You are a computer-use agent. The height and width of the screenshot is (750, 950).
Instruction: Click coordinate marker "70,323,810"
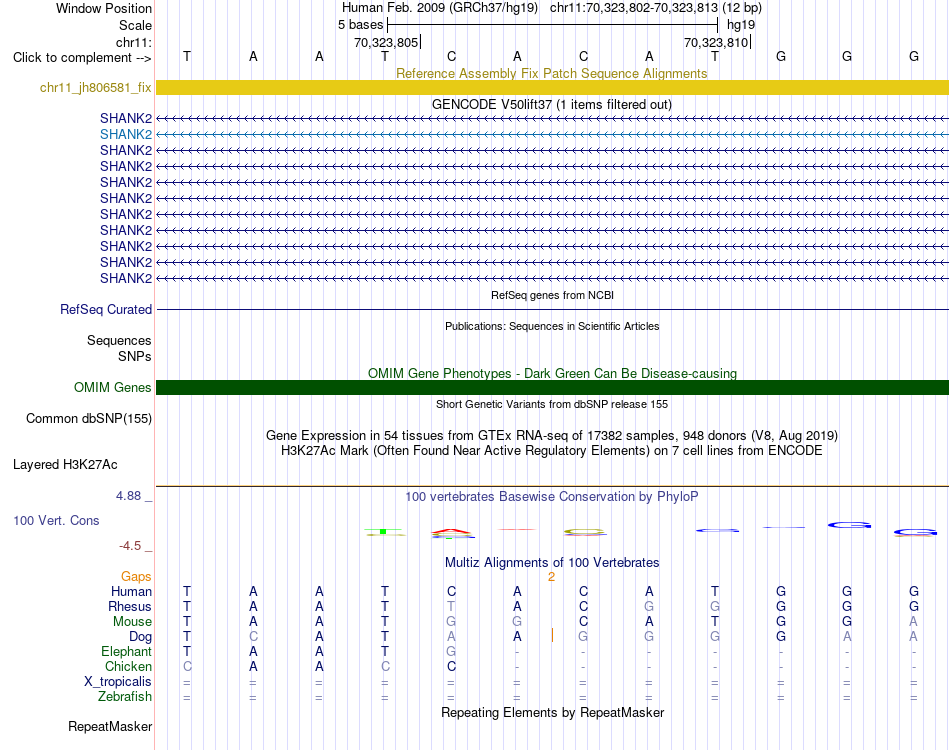coord(717,42)
